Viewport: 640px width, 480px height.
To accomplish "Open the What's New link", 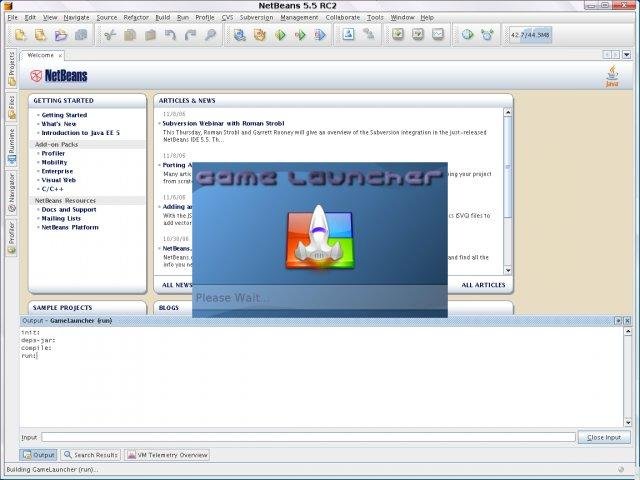I will (x=59, y=124).
